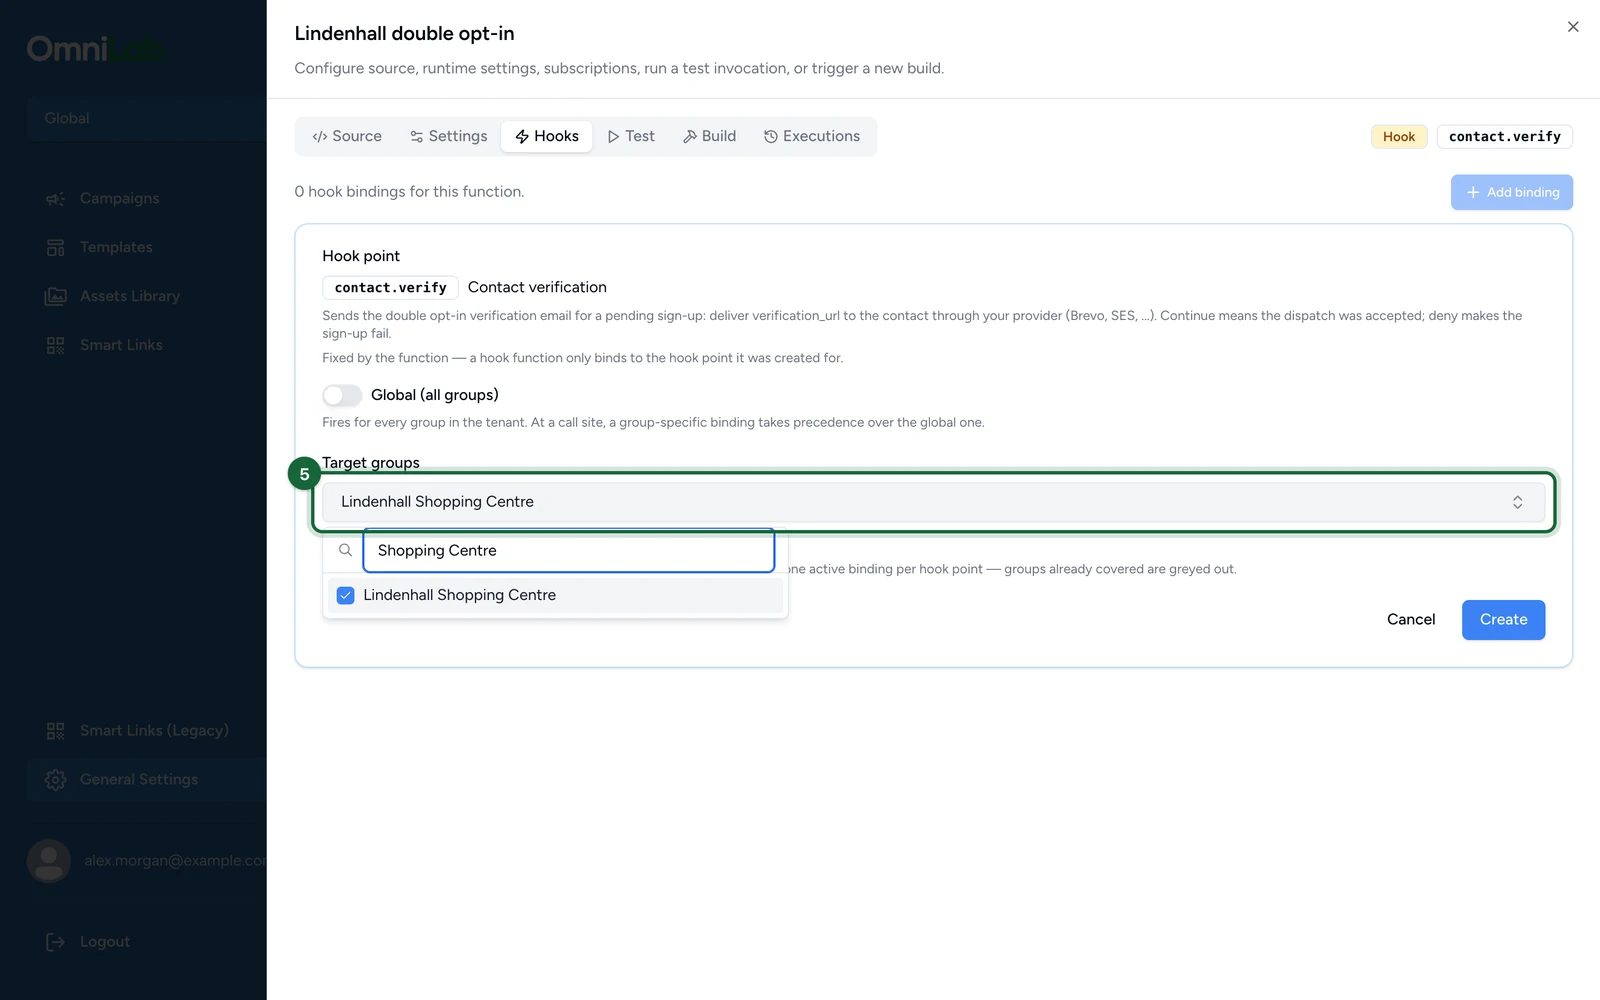Click Create to save the binding
Screen dimensions: 1600x1000
1503,620
